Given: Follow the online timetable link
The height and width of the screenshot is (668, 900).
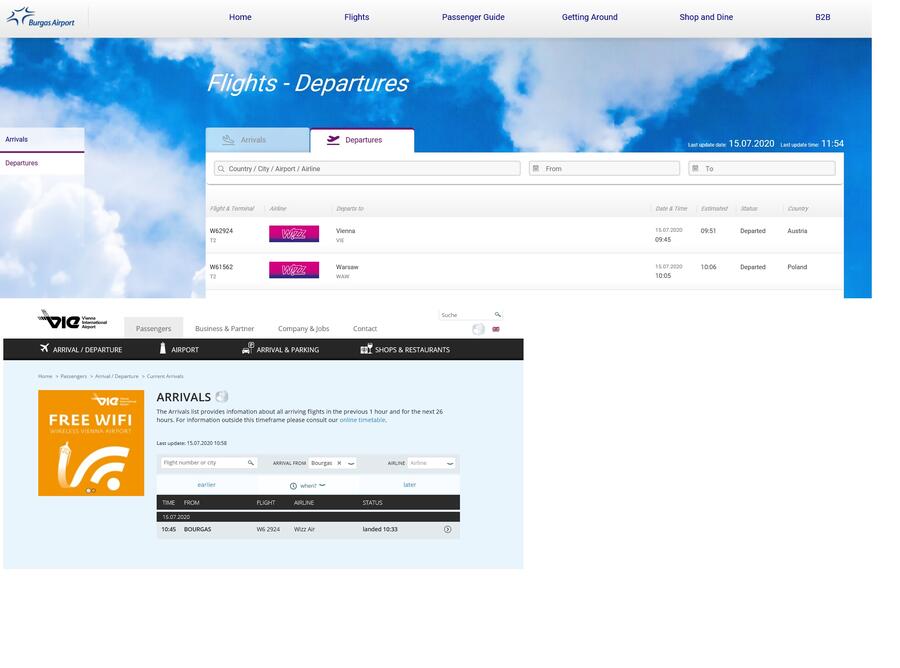Looking at the screenshot, I should (x=362, y=420).
